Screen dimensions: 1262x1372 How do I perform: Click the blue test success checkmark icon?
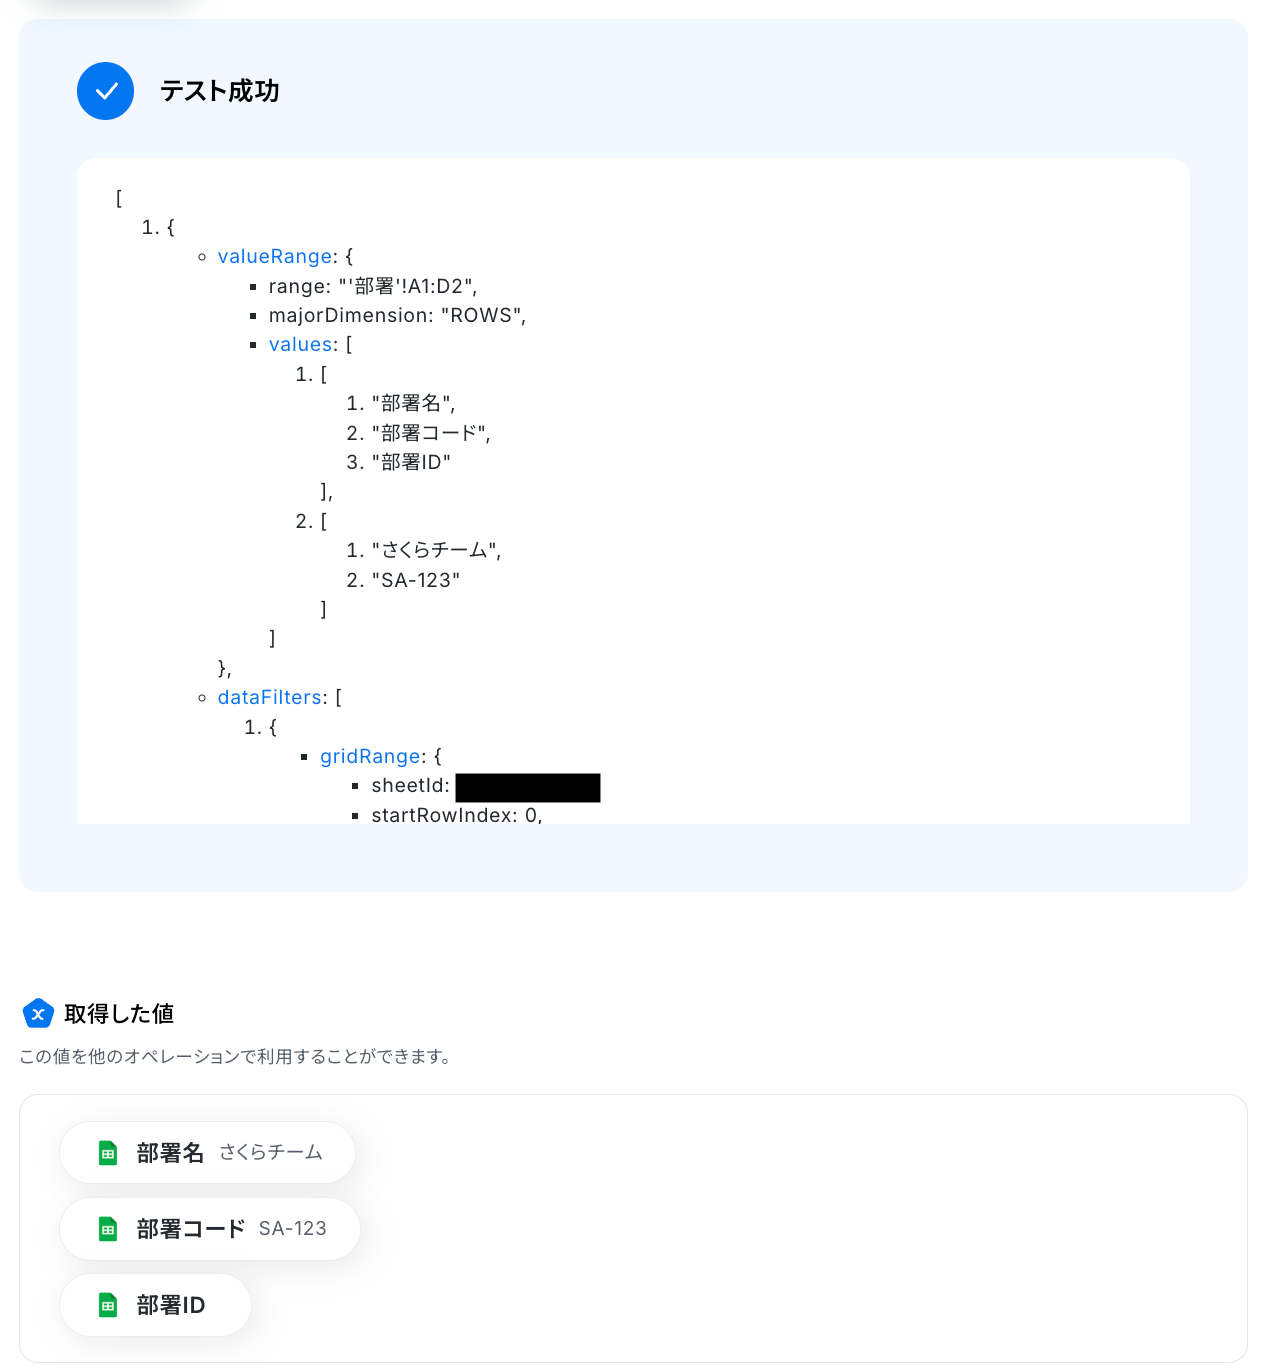coord(105,91)
